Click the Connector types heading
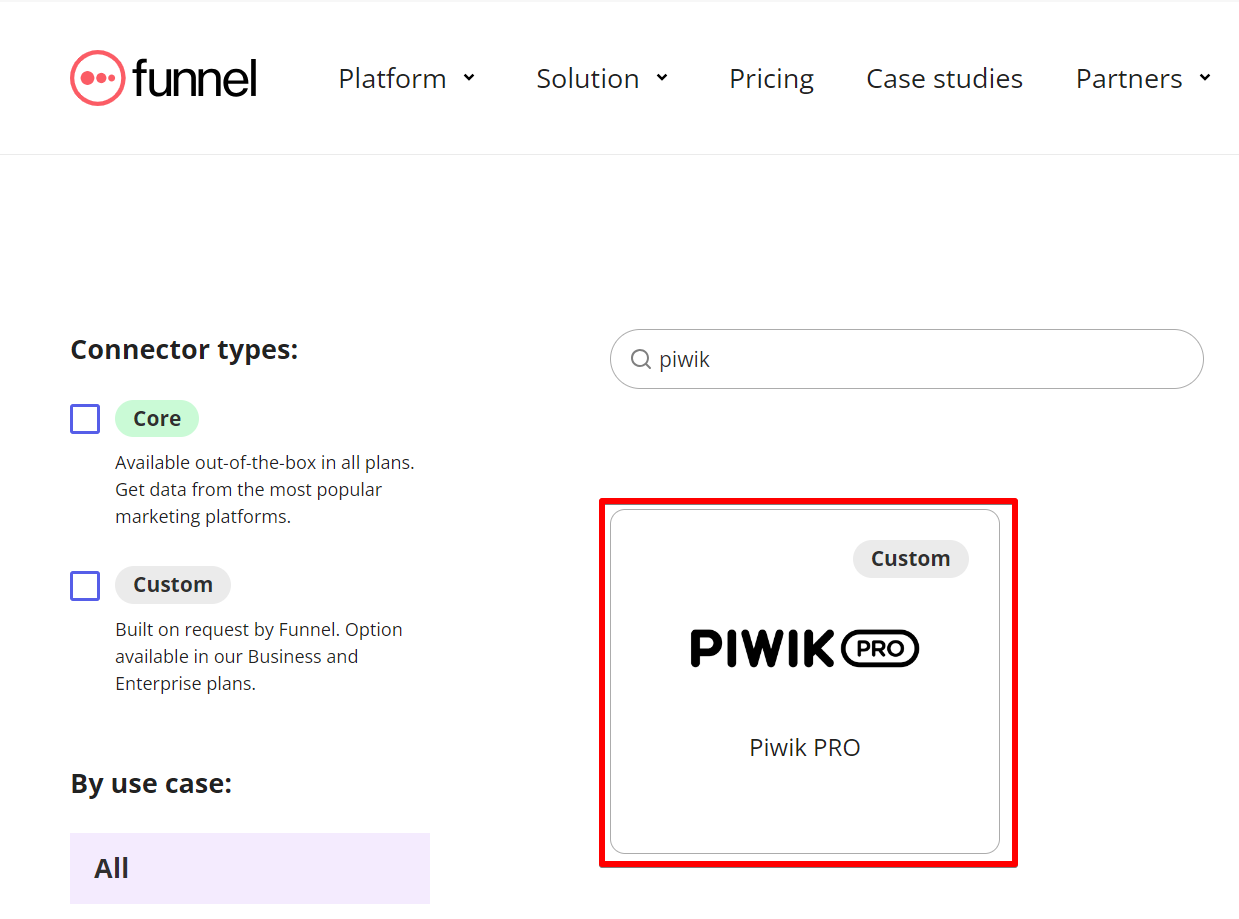Screen dimensions: 1239x919 tap(184, 349)
